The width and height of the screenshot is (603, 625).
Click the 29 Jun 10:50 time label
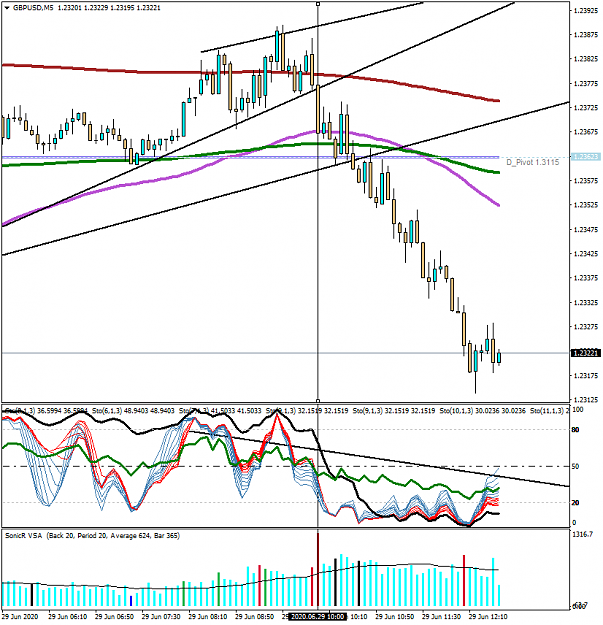point(395,616)
